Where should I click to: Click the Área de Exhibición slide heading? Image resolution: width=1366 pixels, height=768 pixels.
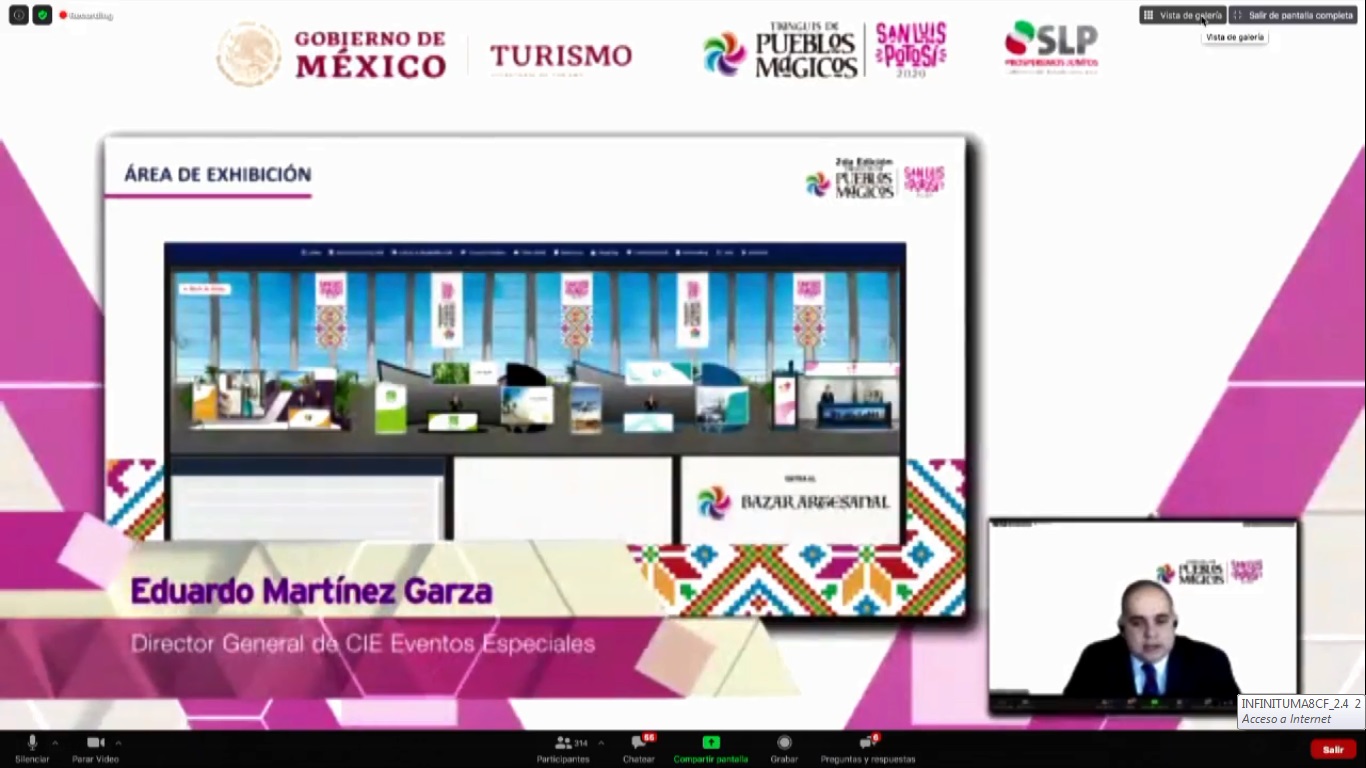pos(217,175)
